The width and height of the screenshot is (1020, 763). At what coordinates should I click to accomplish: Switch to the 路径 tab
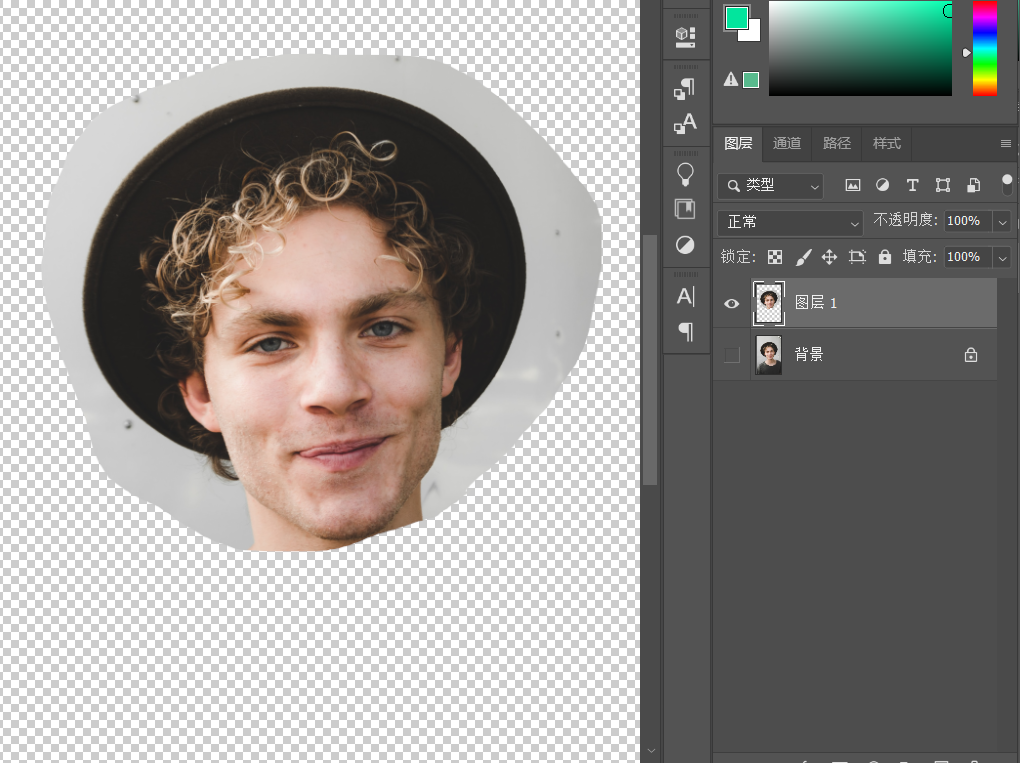837,143
